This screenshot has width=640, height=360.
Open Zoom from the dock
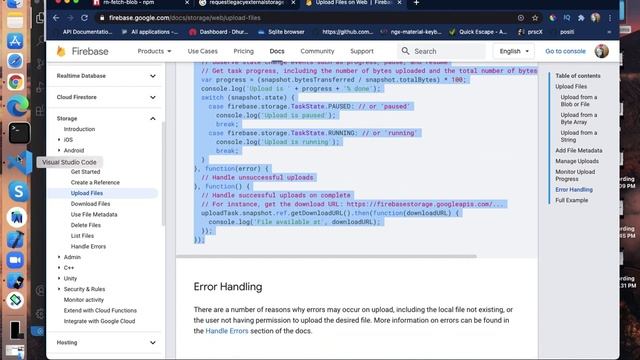click(x=15, y=260)
